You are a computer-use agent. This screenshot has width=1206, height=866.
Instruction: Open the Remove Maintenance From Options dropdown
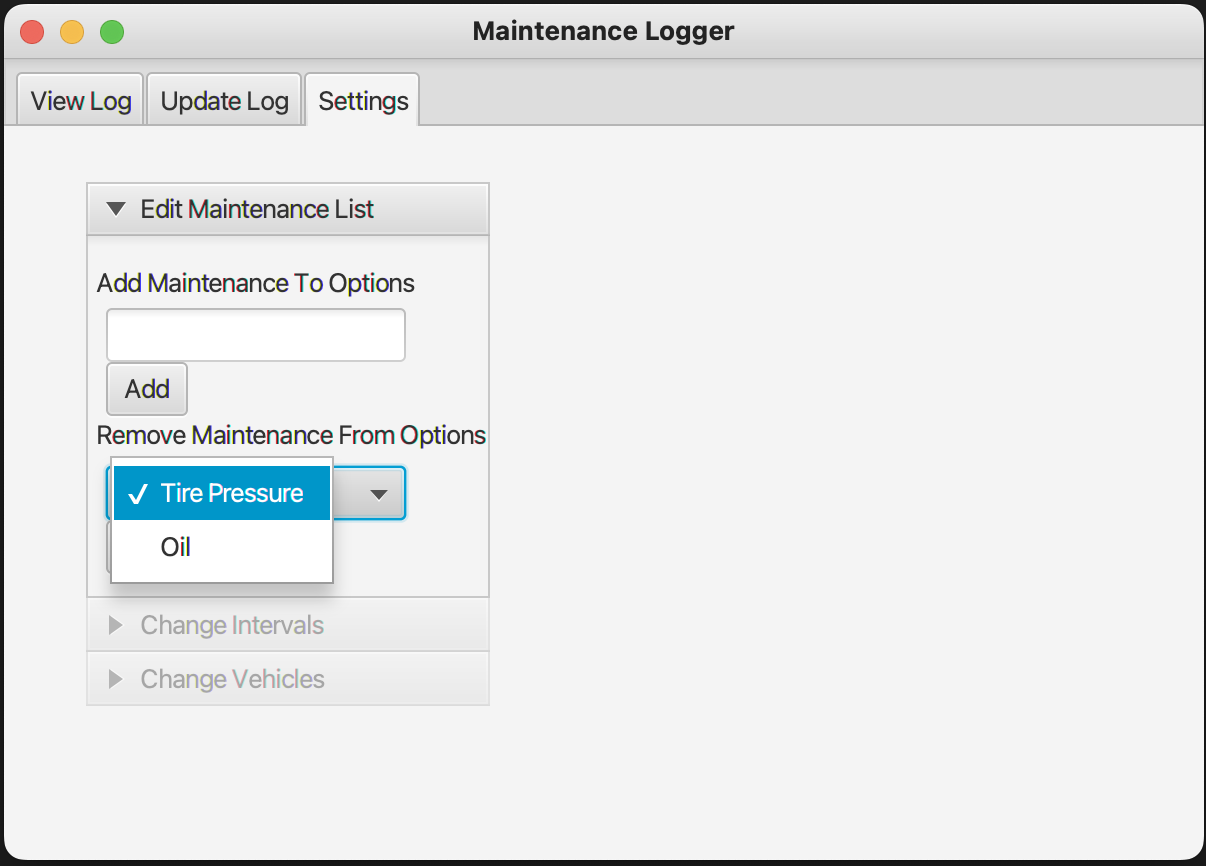tap(378, 493)
